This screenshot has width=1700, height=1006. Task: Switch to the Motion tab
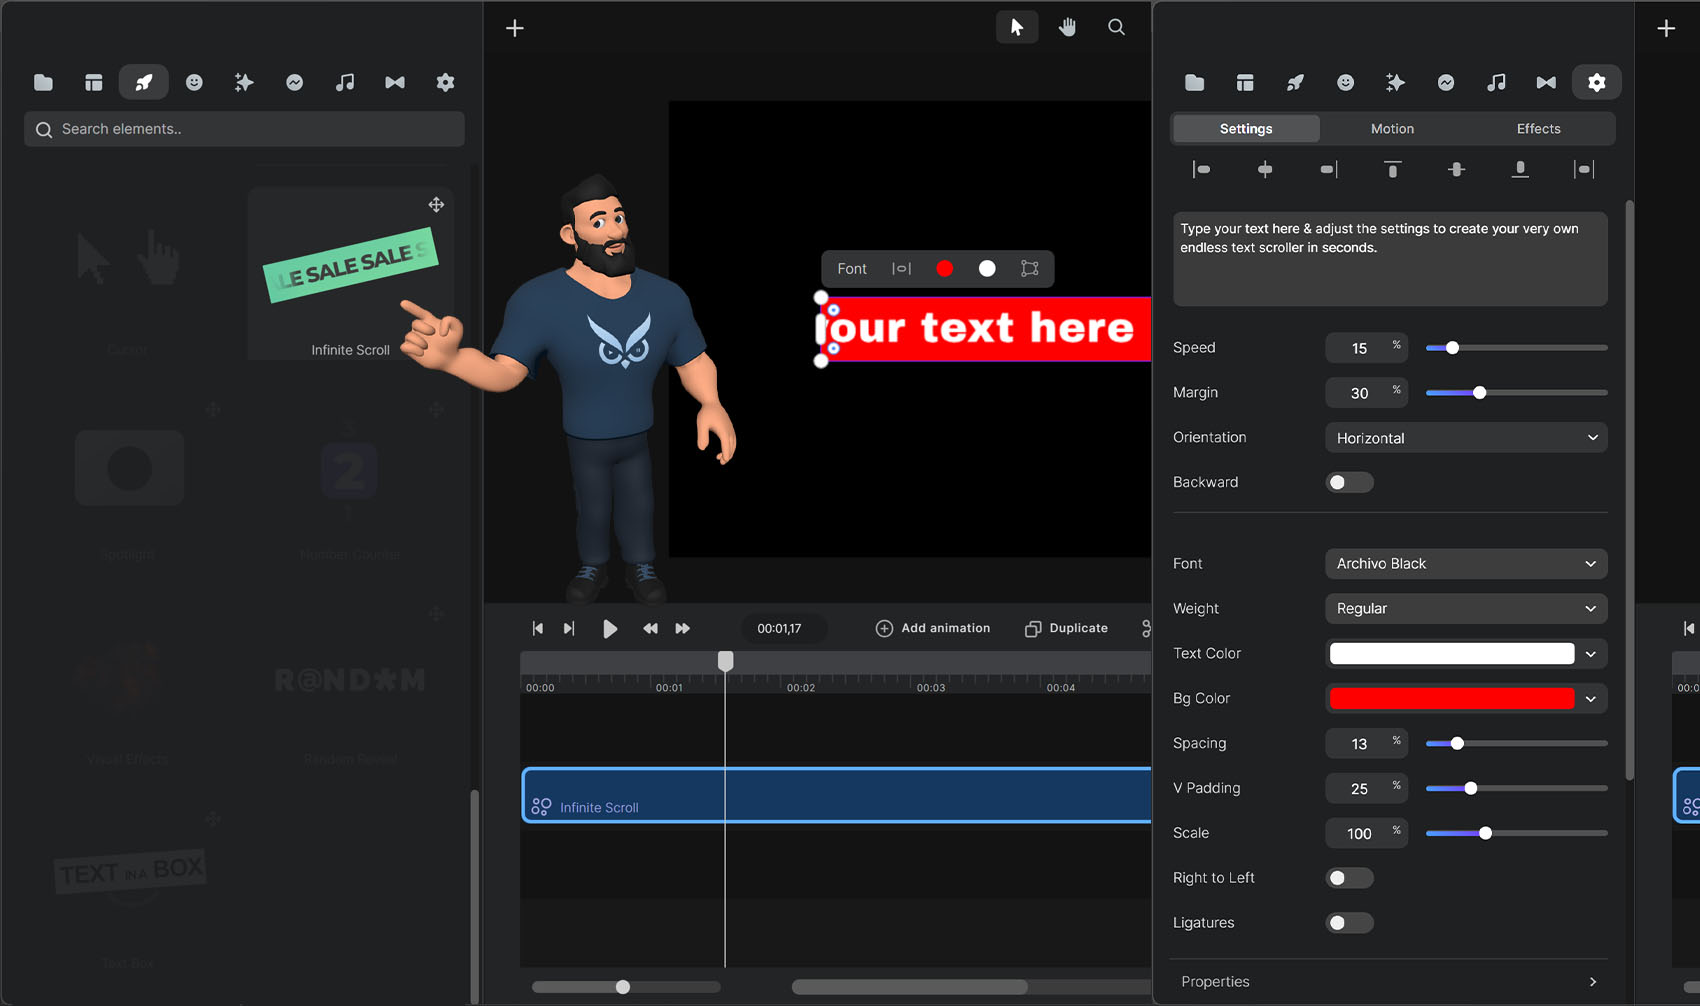[1392, 129]
